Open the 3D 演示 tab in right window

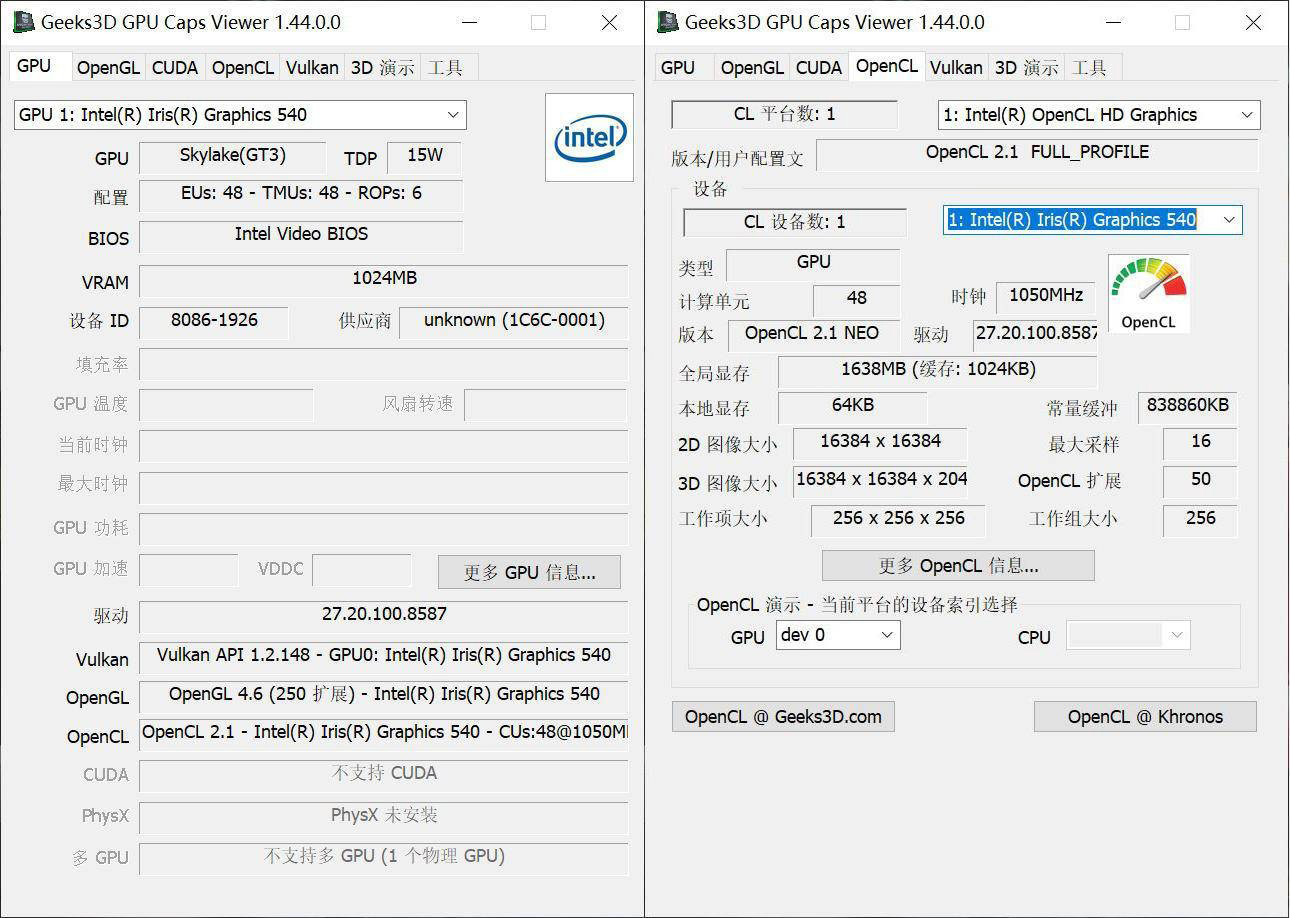tap(1026, 67)
